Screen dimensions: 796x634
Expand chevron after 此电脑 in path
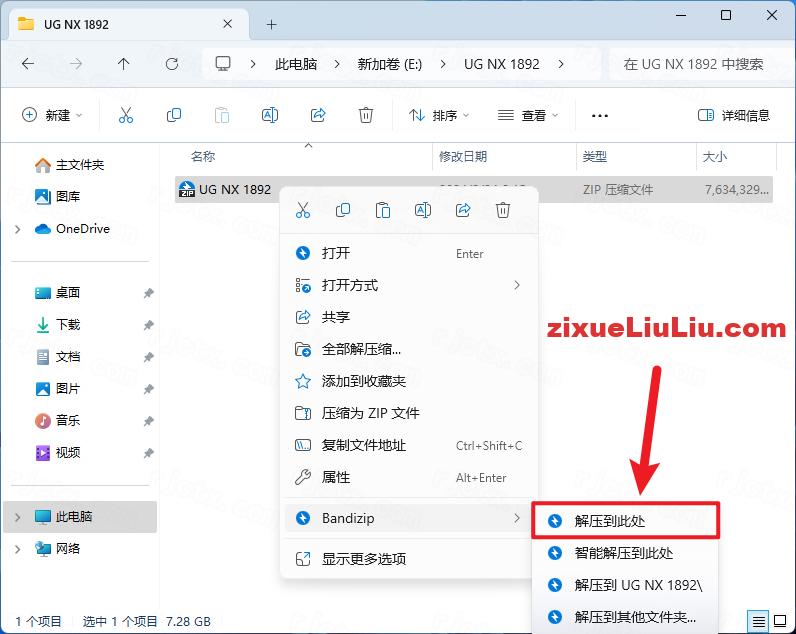click(337, 64)
